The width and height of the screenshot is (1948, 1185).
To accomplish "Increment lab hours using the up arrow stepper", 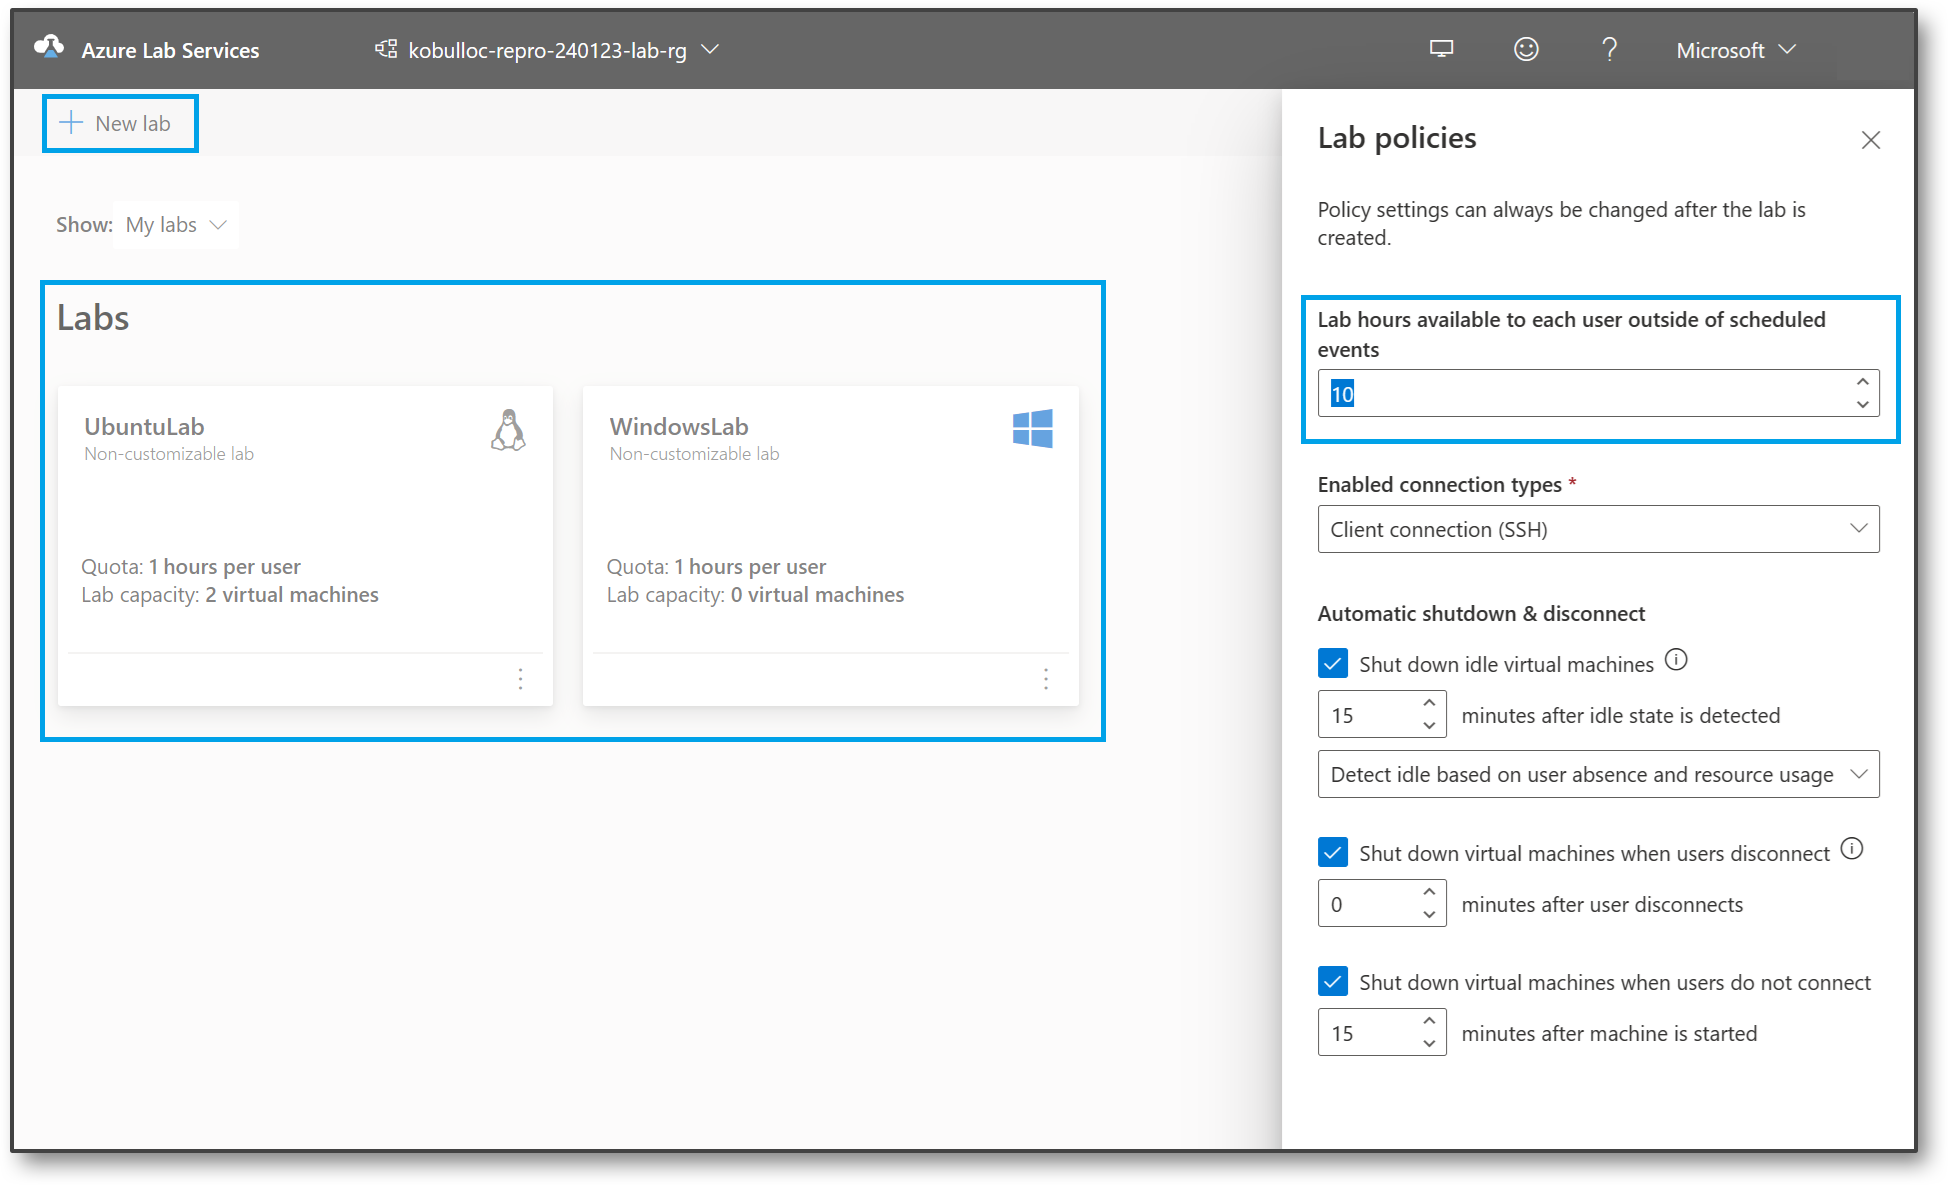I will [1862, 382].
